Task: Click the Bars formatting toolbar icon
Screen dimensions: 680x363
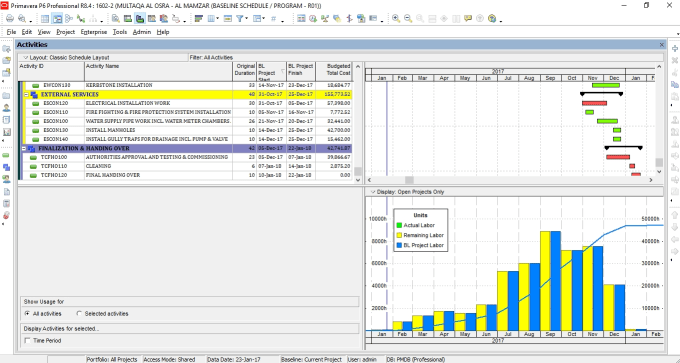Action: (x=199, y=19)
